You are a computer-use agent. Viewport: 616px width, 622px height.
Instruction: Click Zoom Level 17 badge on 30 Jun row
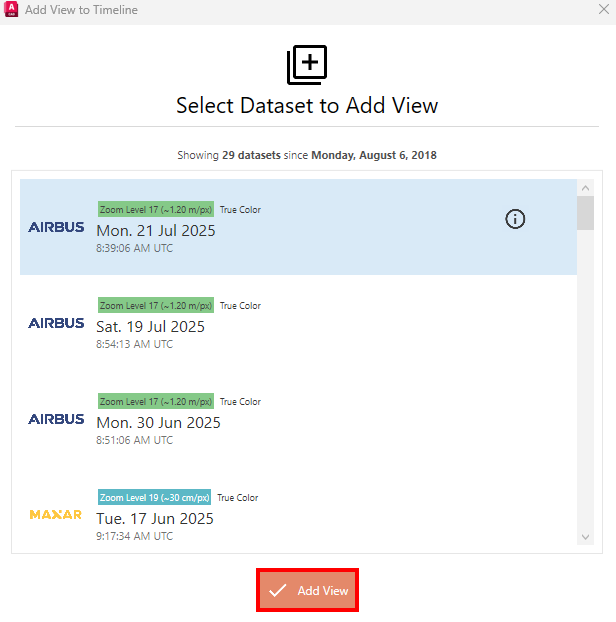click(x=156, y=401)
